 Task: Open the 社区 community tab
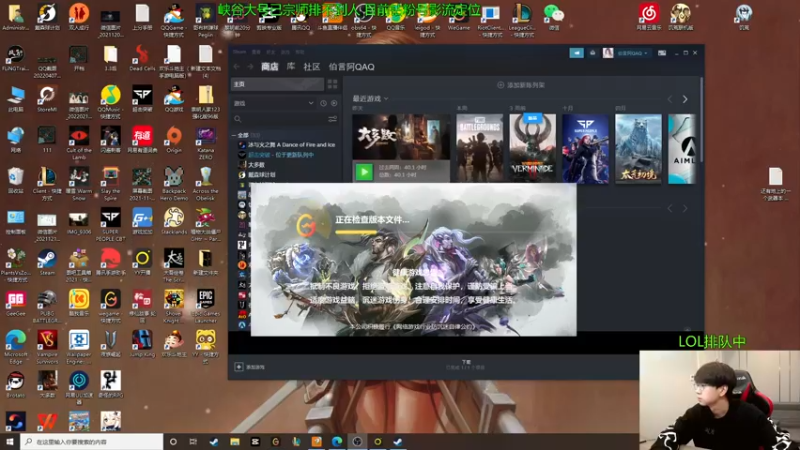coord(312,67)
